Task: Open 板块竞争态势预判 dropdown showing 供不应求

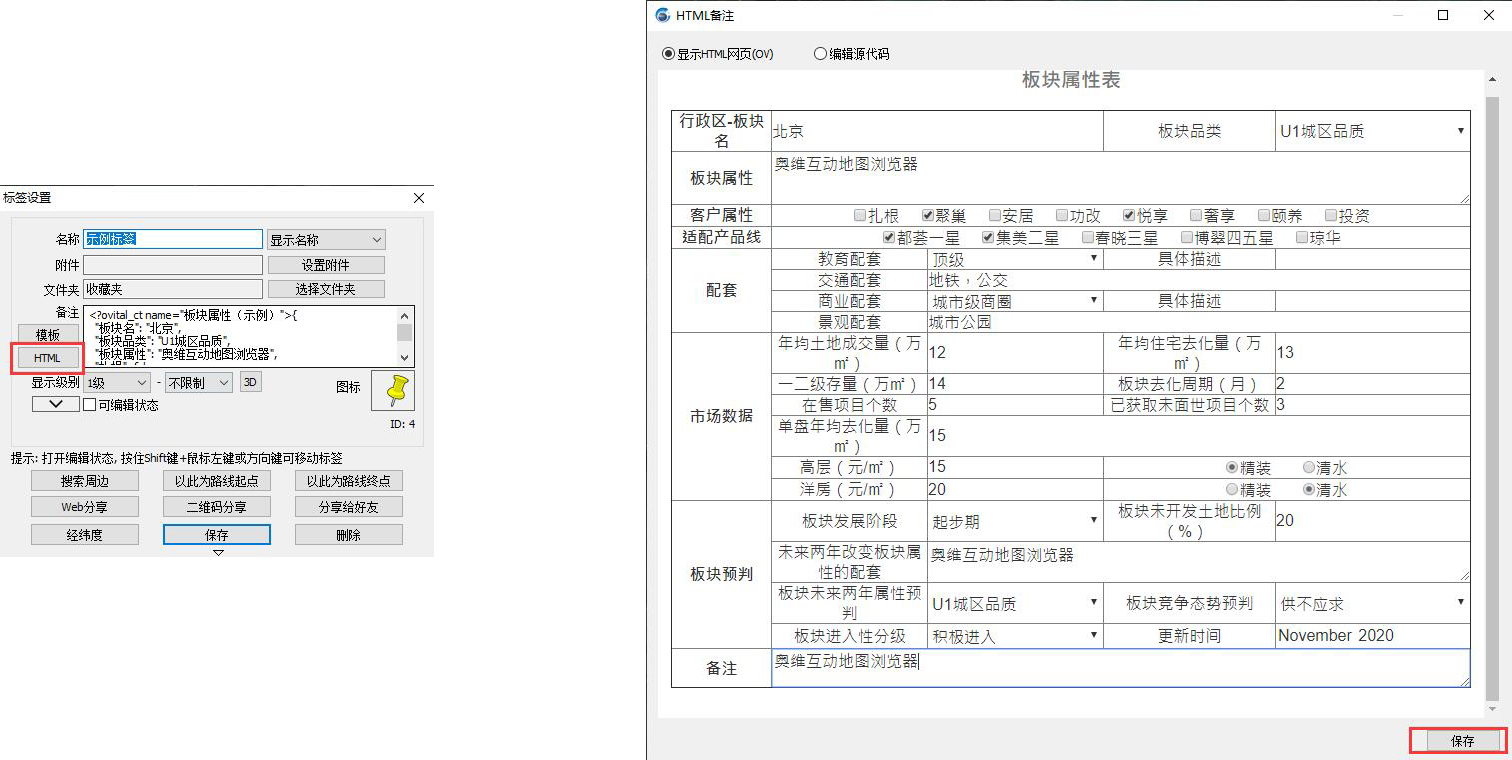Action: pyautogui.click(x=1373, y=604)
